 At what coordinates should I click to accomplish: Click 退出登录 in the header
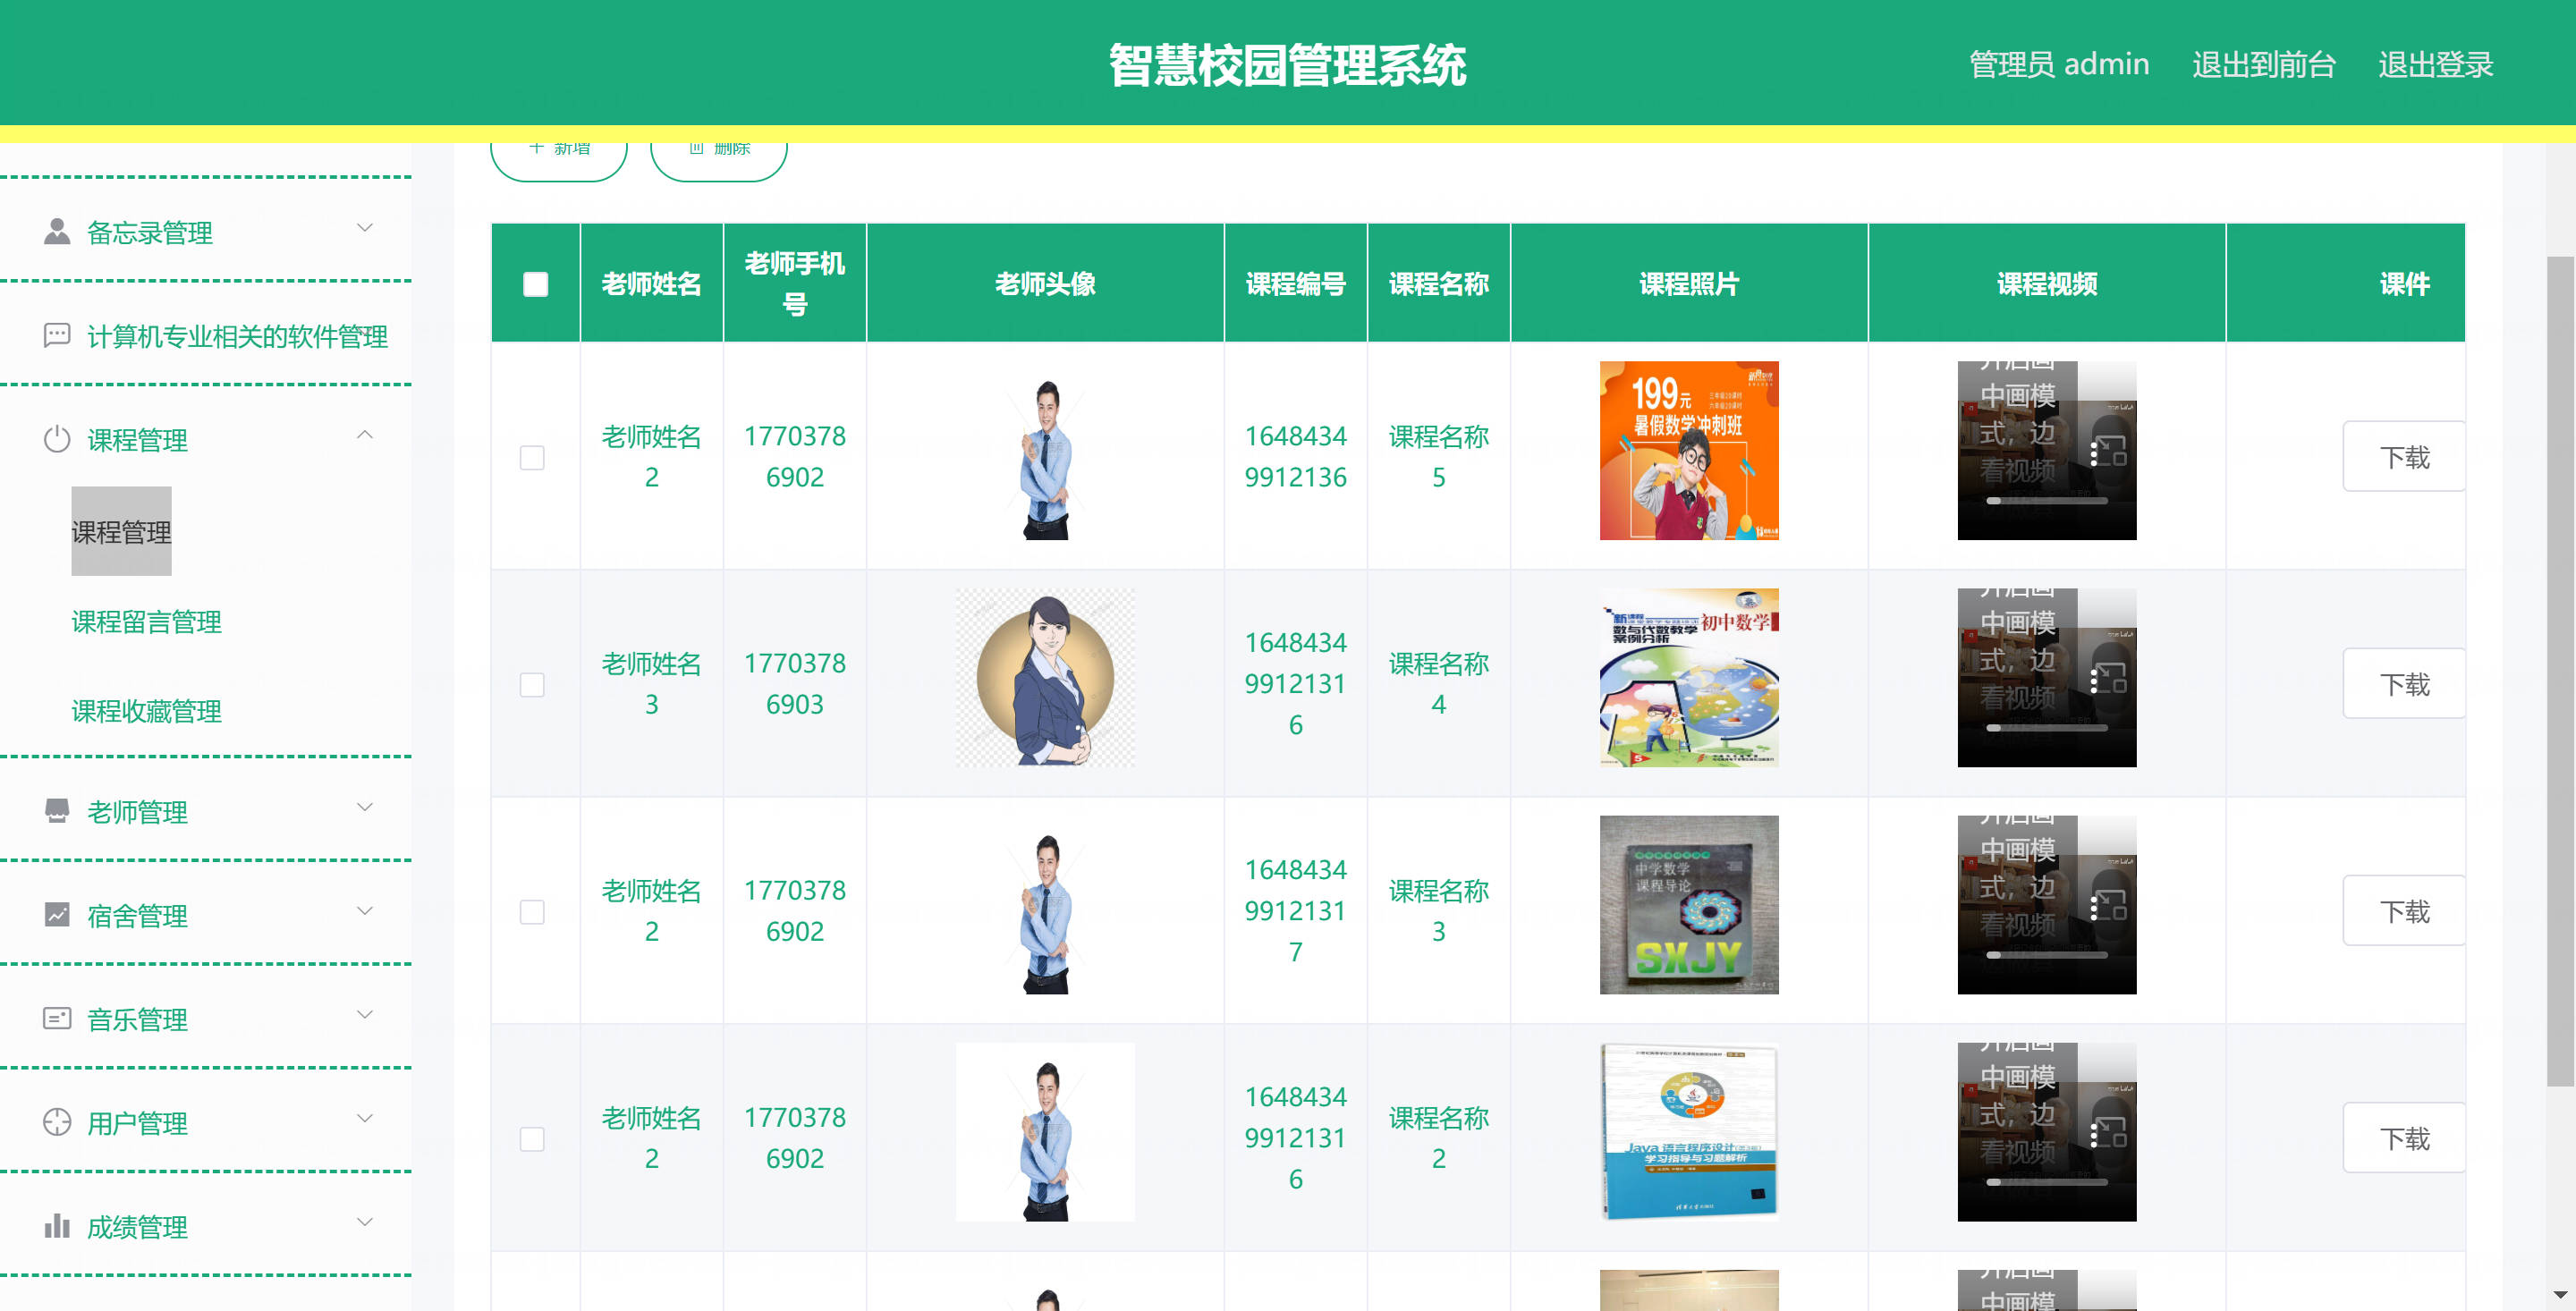pyautogui.click(x=2435, y=64)
